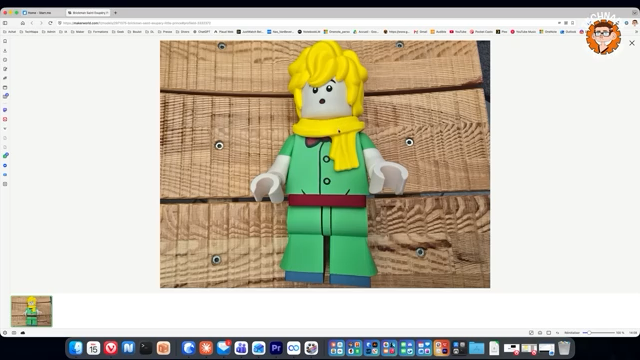Navigate forward in history
640x360 pixels.
click(41, 23)
